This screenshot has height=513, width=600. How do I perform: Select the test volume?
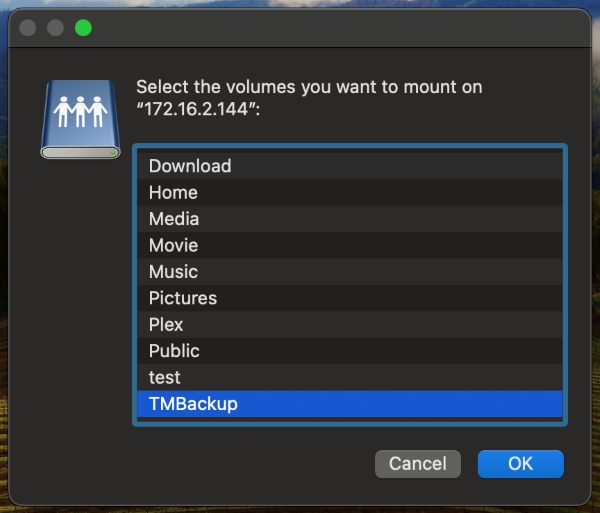350,377
